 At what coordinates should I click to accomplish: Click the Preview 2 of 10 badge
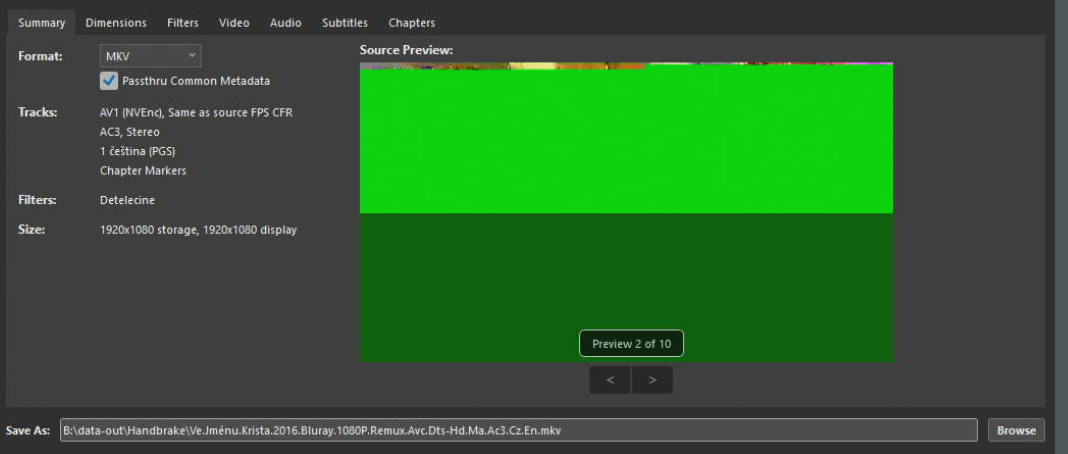tap(631, 344)
